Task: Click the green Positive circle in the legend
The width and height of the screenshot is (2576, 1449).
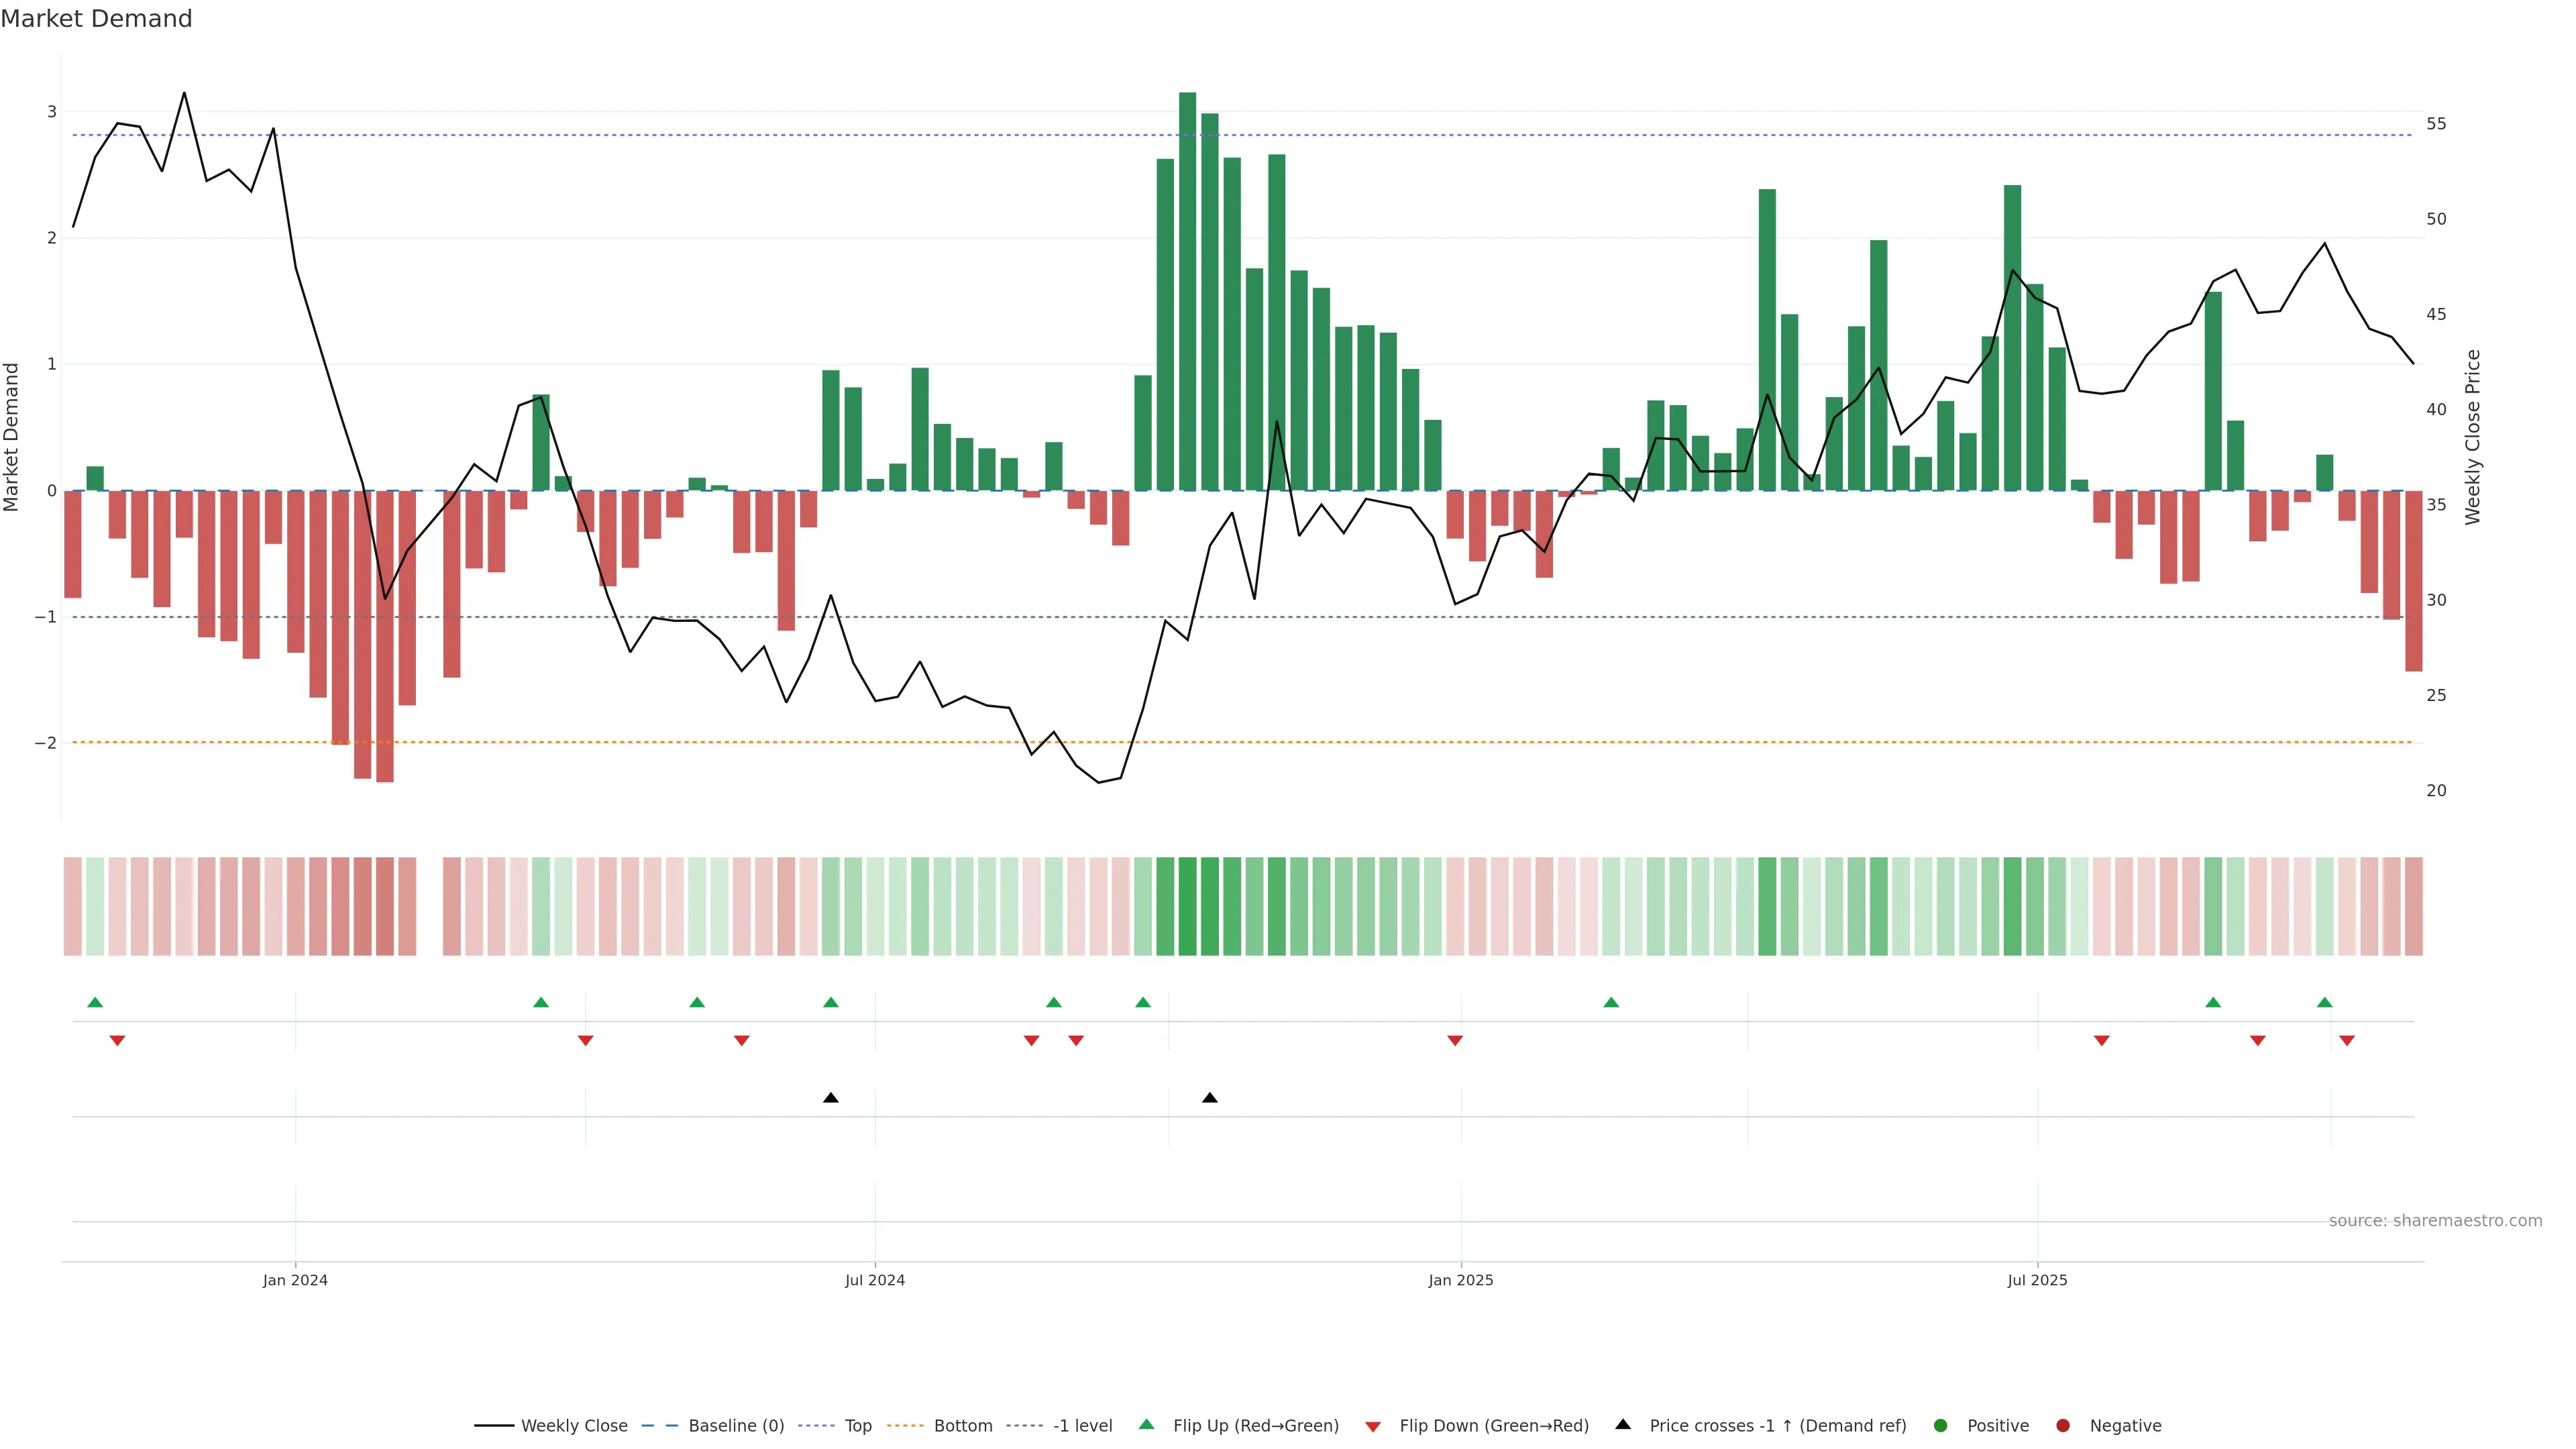Action: (x=1941, y=1425)
